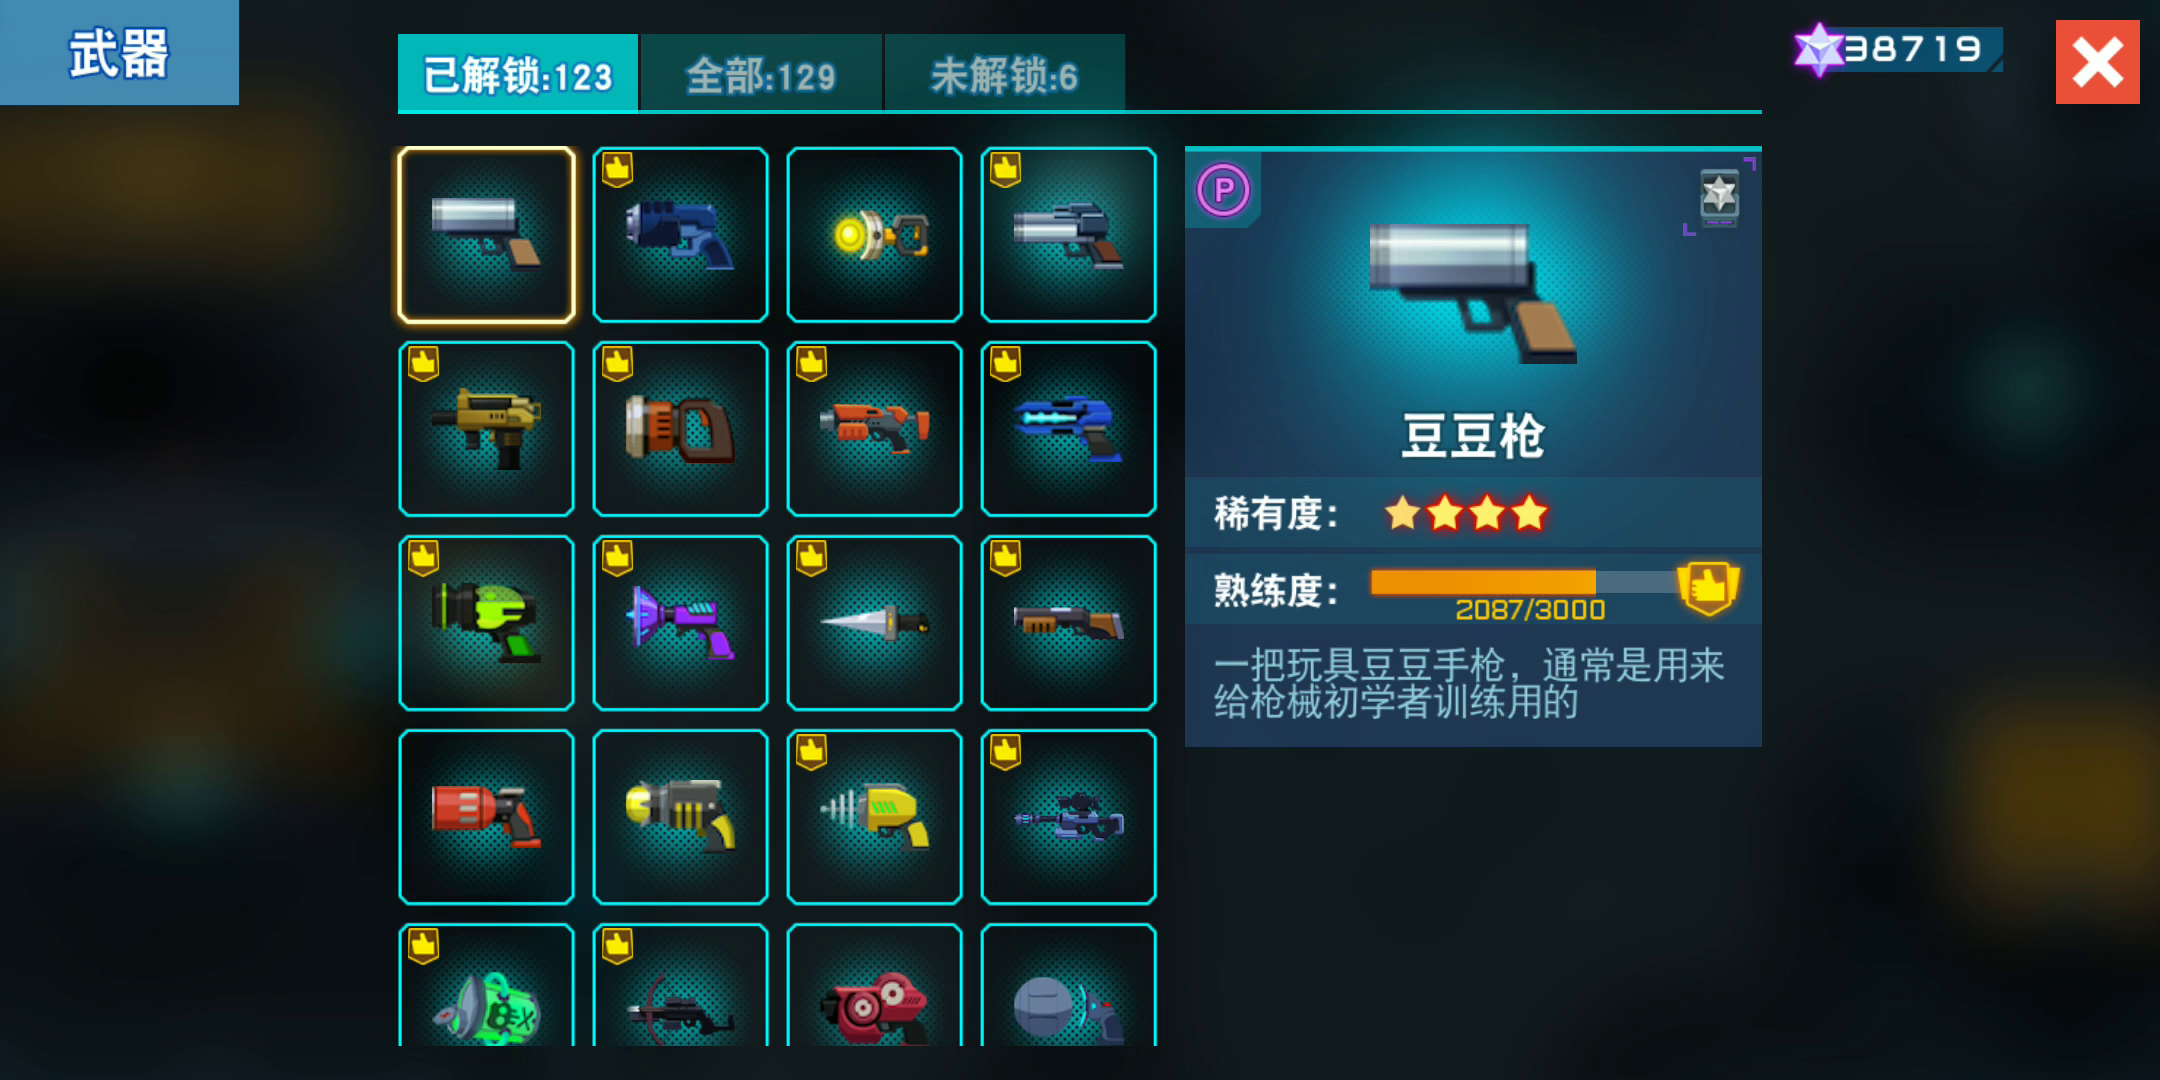Open the green alien blaster tile
2160x1080 pixels.
[486, 623]
